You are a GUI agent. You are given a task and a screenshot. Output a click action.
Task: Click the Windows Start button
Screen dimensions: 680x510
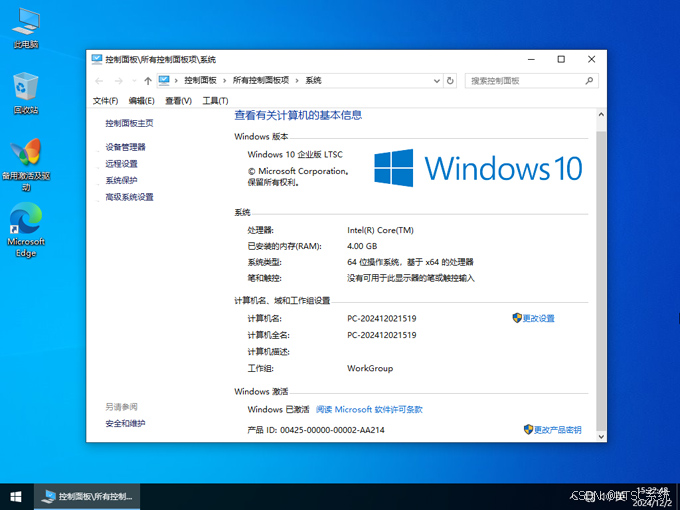(16, 497)
